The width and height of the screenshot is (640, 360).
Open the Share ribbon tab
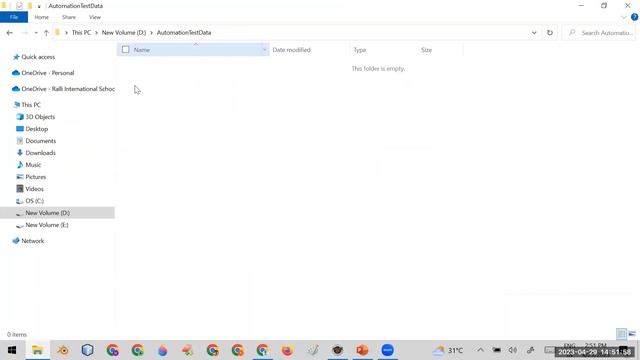point(69,17)
